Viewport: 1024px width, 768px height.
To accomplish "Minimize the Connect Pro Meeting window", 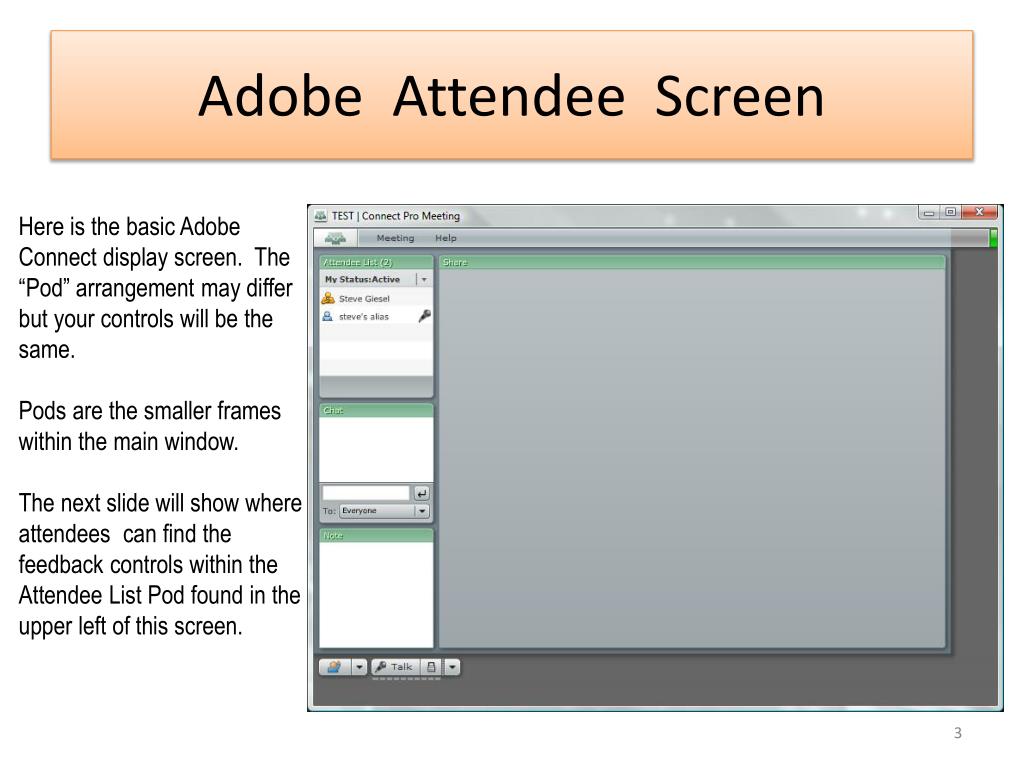I will [x=929, y=212].
